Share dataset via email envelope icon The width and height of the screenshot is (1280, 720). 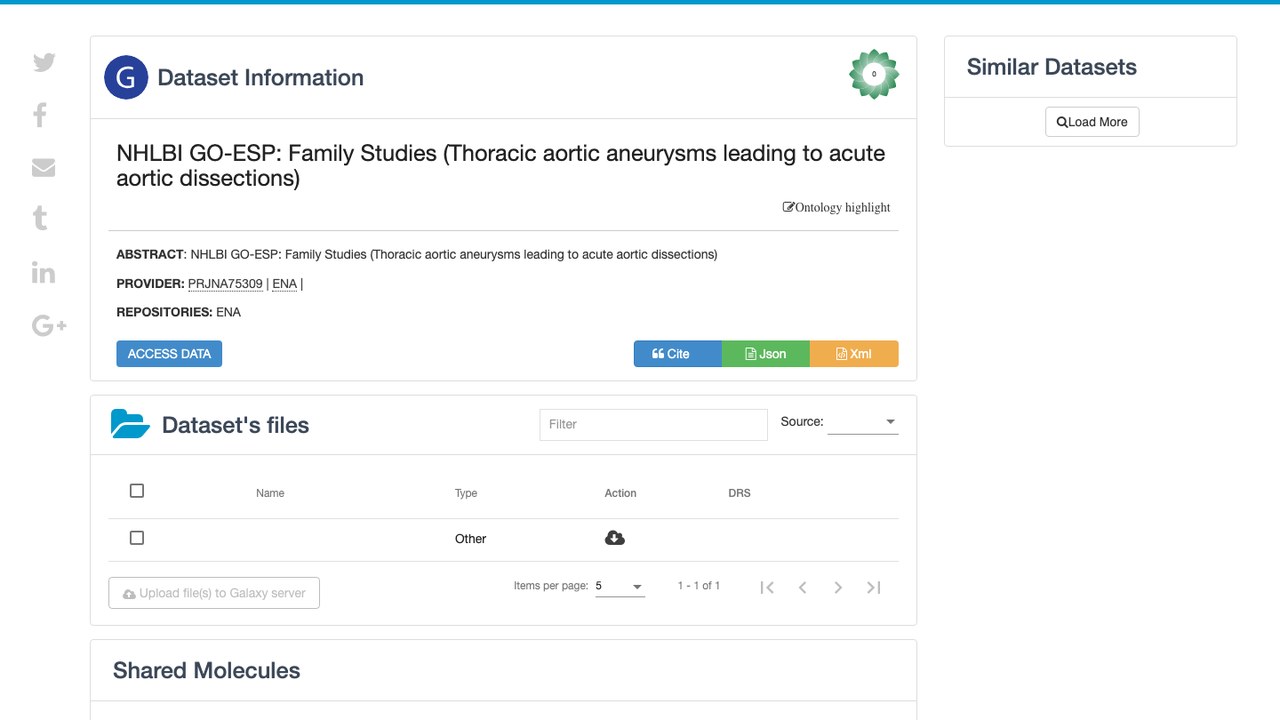[x=43, y=167]
